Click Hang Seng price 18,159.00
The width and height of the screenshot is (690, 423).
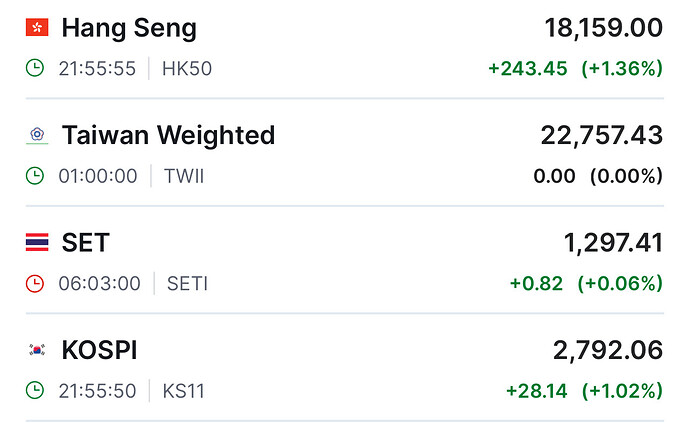click(603, 28)
